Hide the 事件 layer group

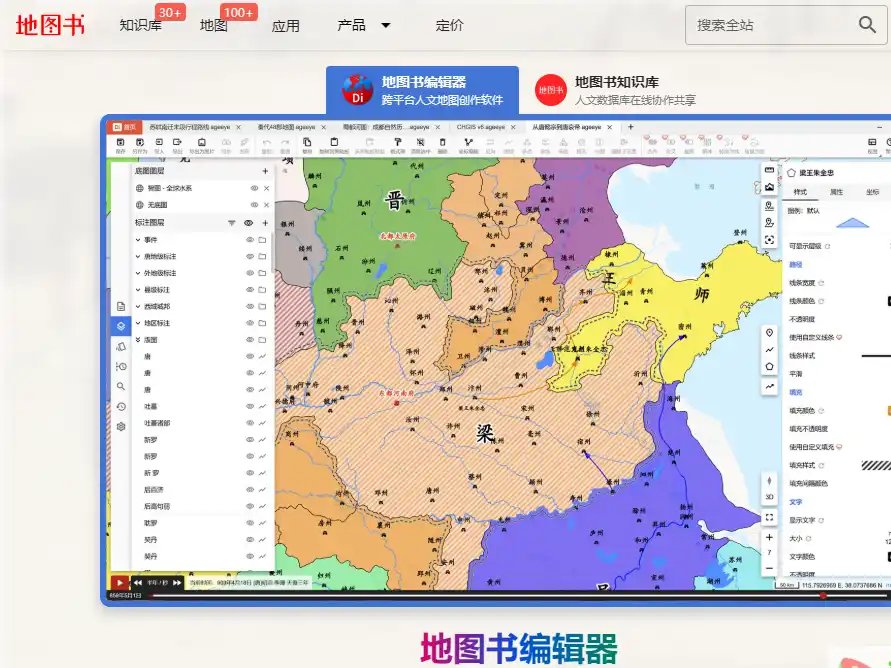[249, 240]
